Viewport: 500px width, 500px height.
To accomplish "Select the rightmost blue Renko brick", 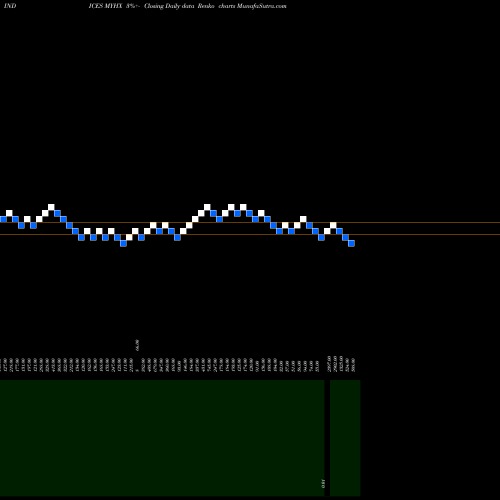I will pyautogui.click(x=351, y=244).
